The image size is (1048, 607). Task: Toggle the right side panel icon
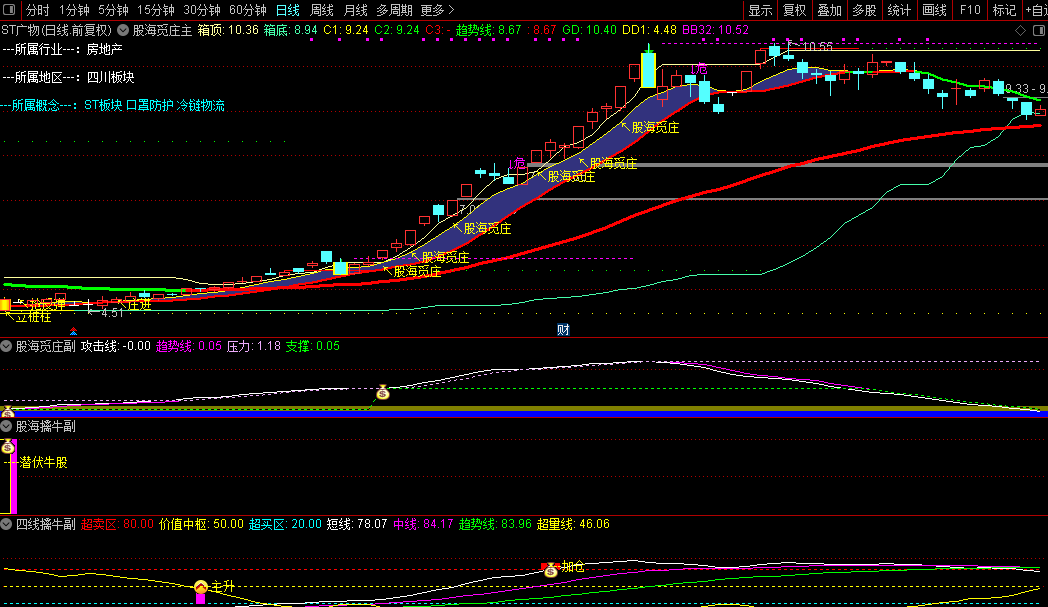(1039, 31)
